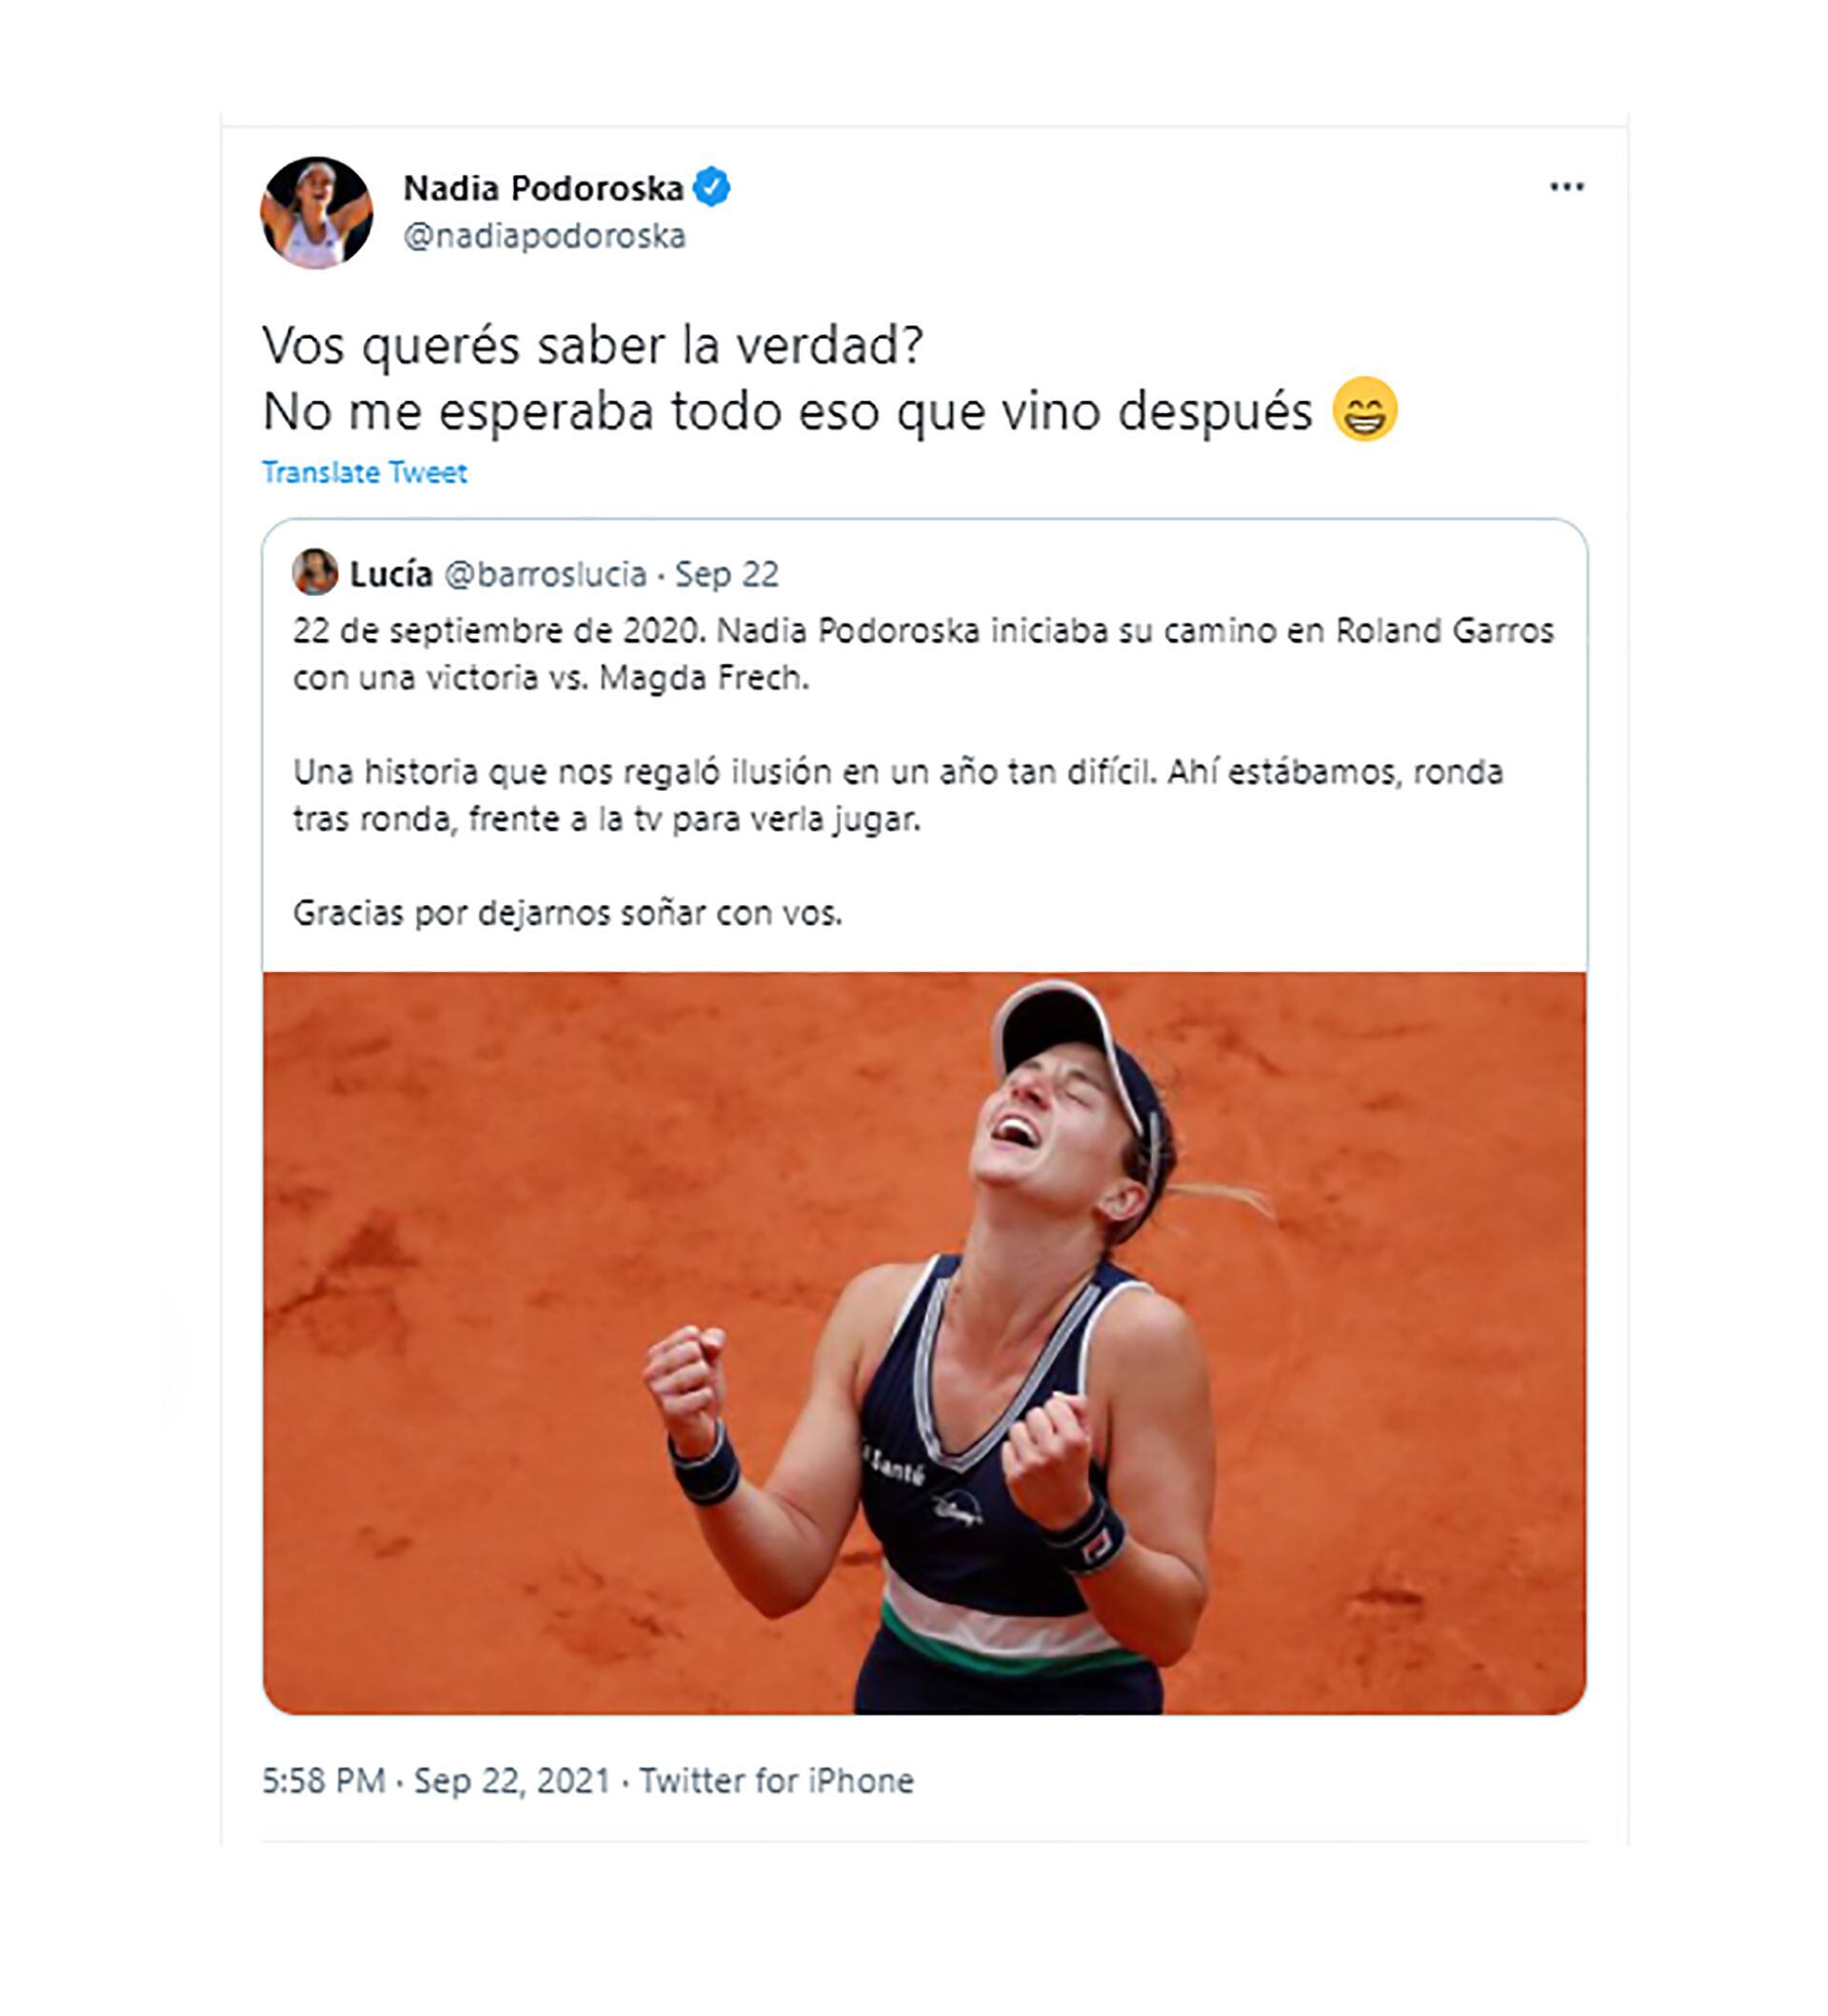The width and height of the screenshot is (1828, 2016).
Task: Click the blue verified badge icon
Action: point(711,187)
